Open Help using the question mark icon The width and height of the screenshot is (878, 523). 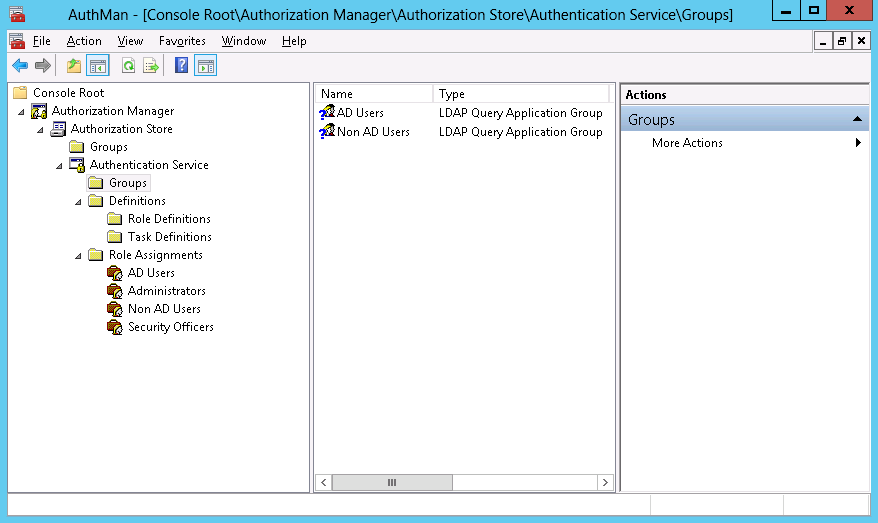pos(181,66)
